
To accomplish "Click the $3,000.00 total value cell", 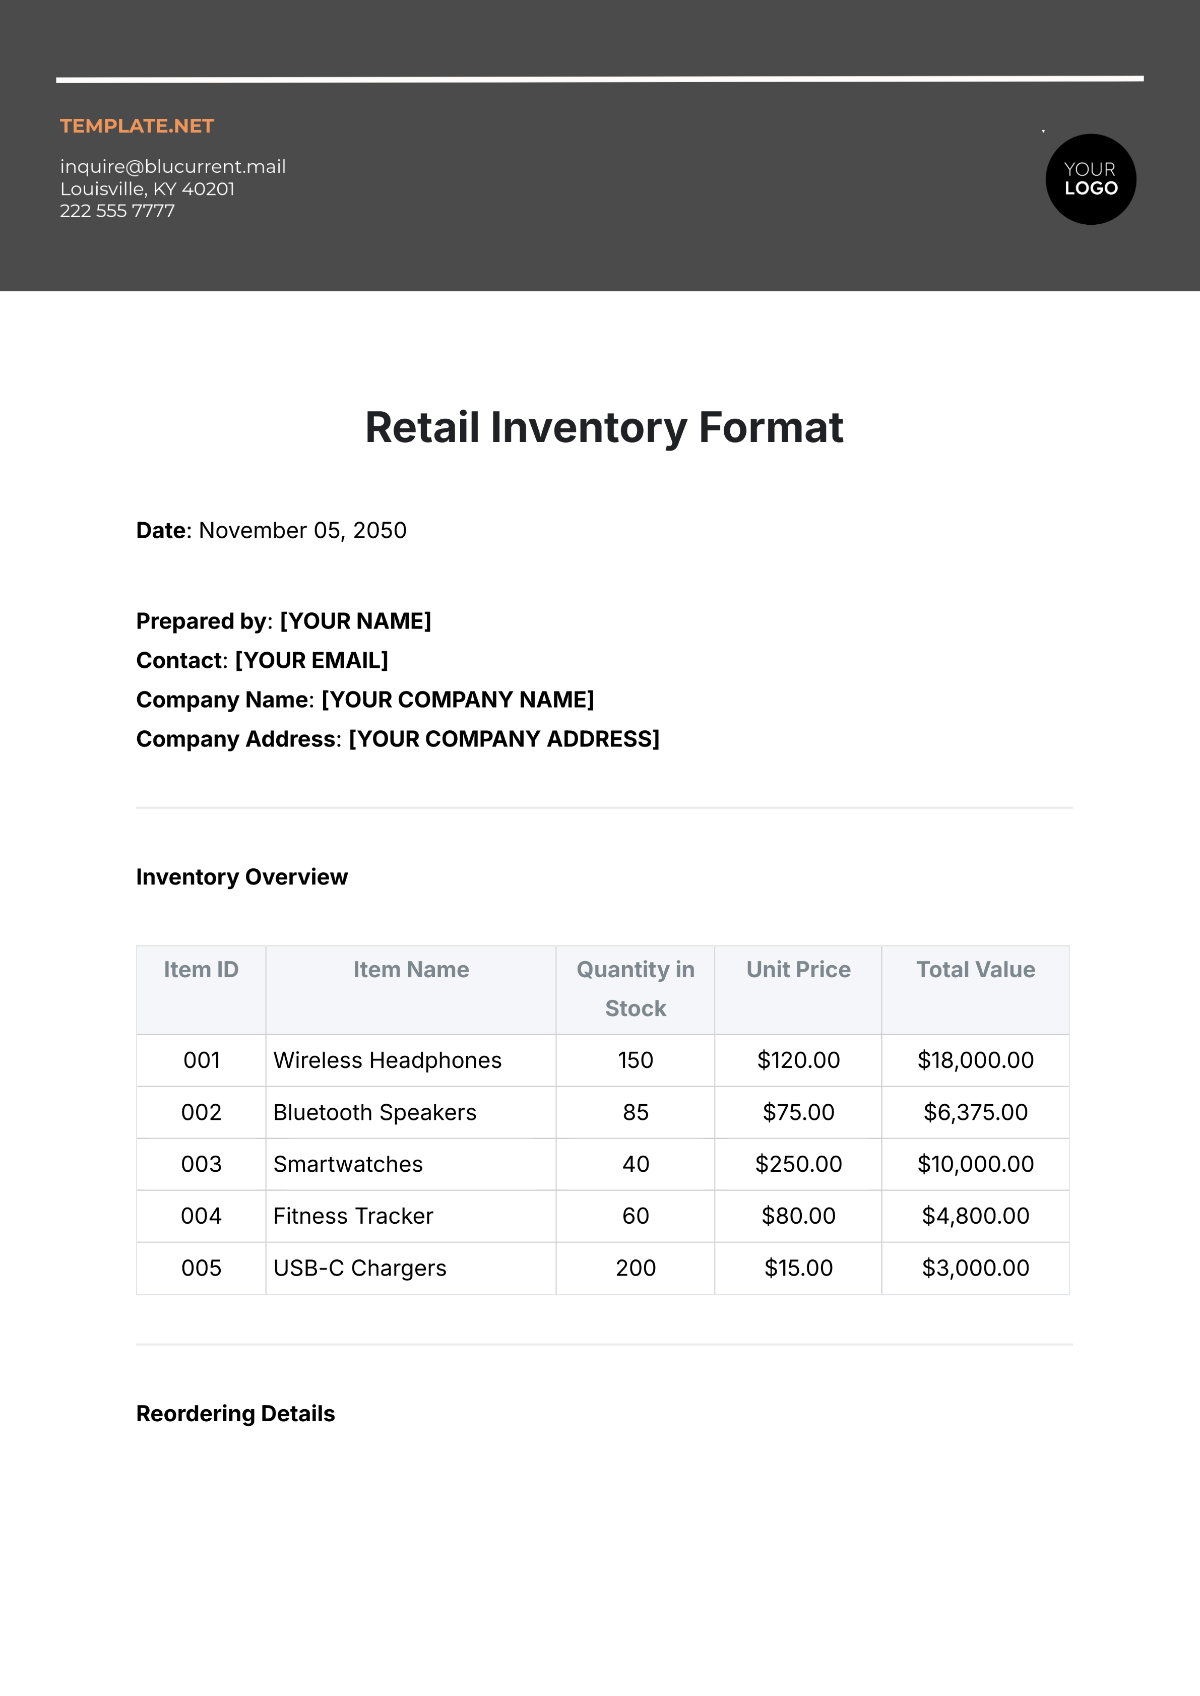I will [975, 1268].
